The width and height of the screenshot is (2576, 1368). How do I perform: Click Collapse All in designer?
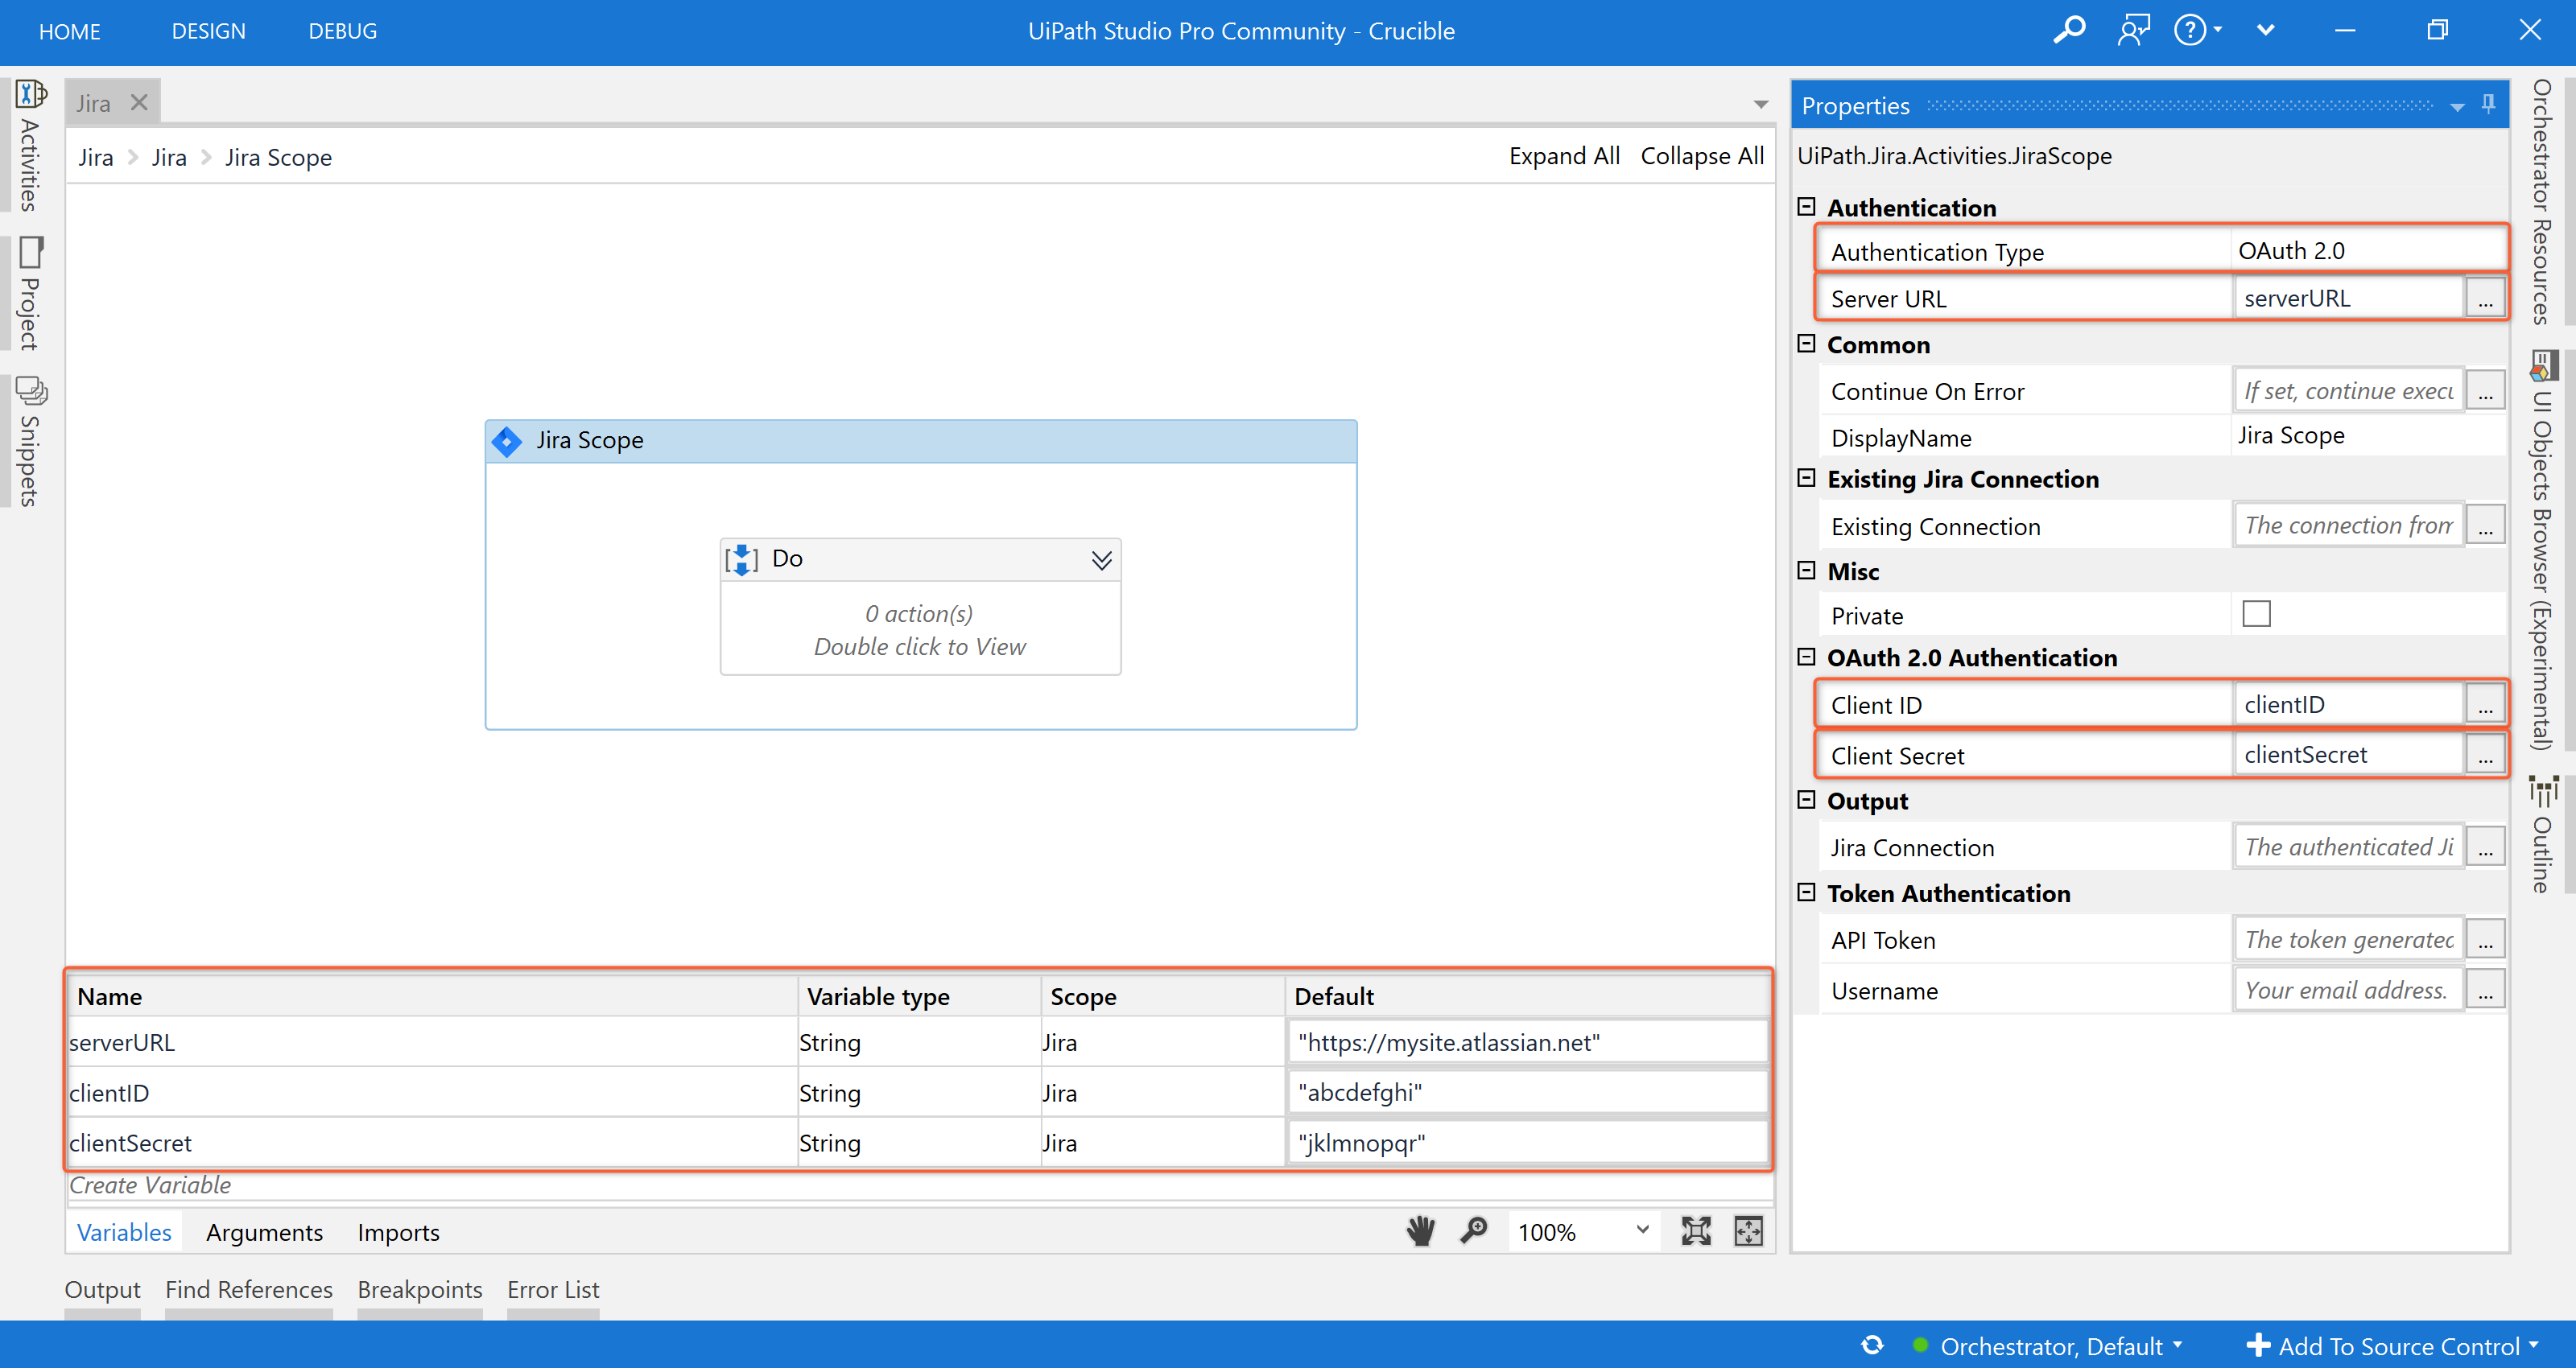pyautogui.click(x=1702, y=157)
